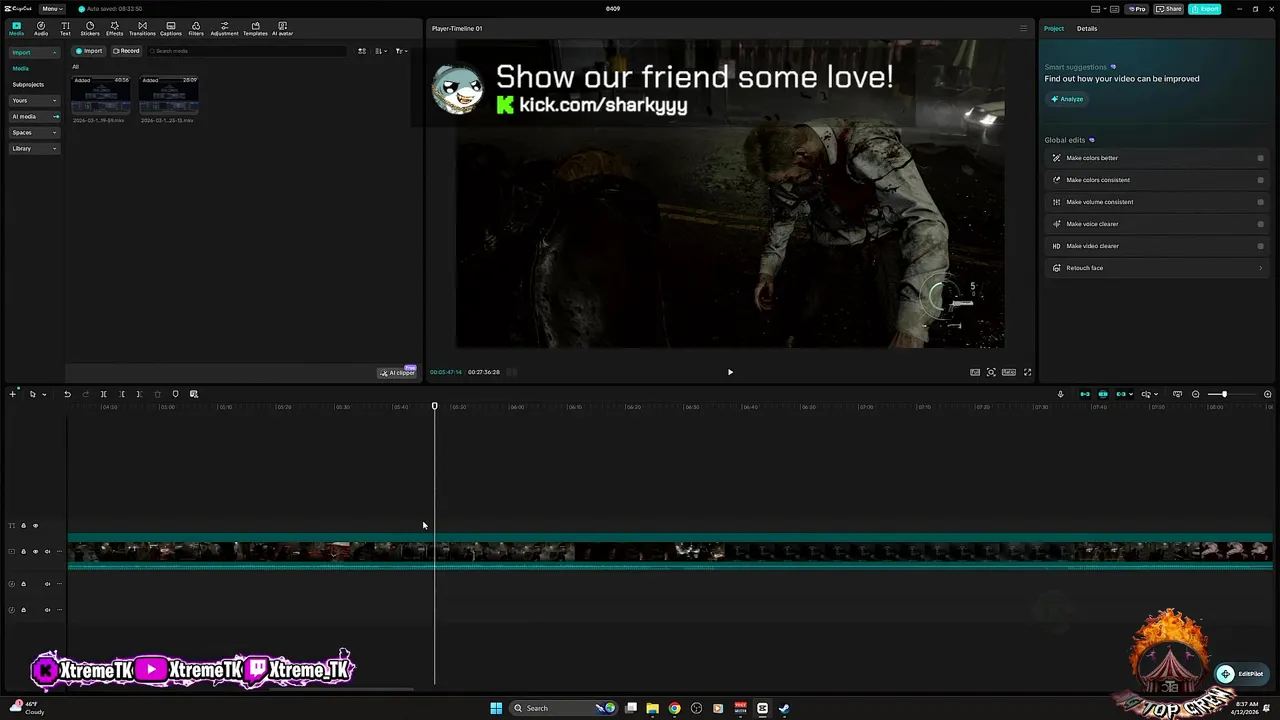The width and height of the screenshot is (1280, 720).
Task: Toggle Make voice clearer
Action: 1260,224
